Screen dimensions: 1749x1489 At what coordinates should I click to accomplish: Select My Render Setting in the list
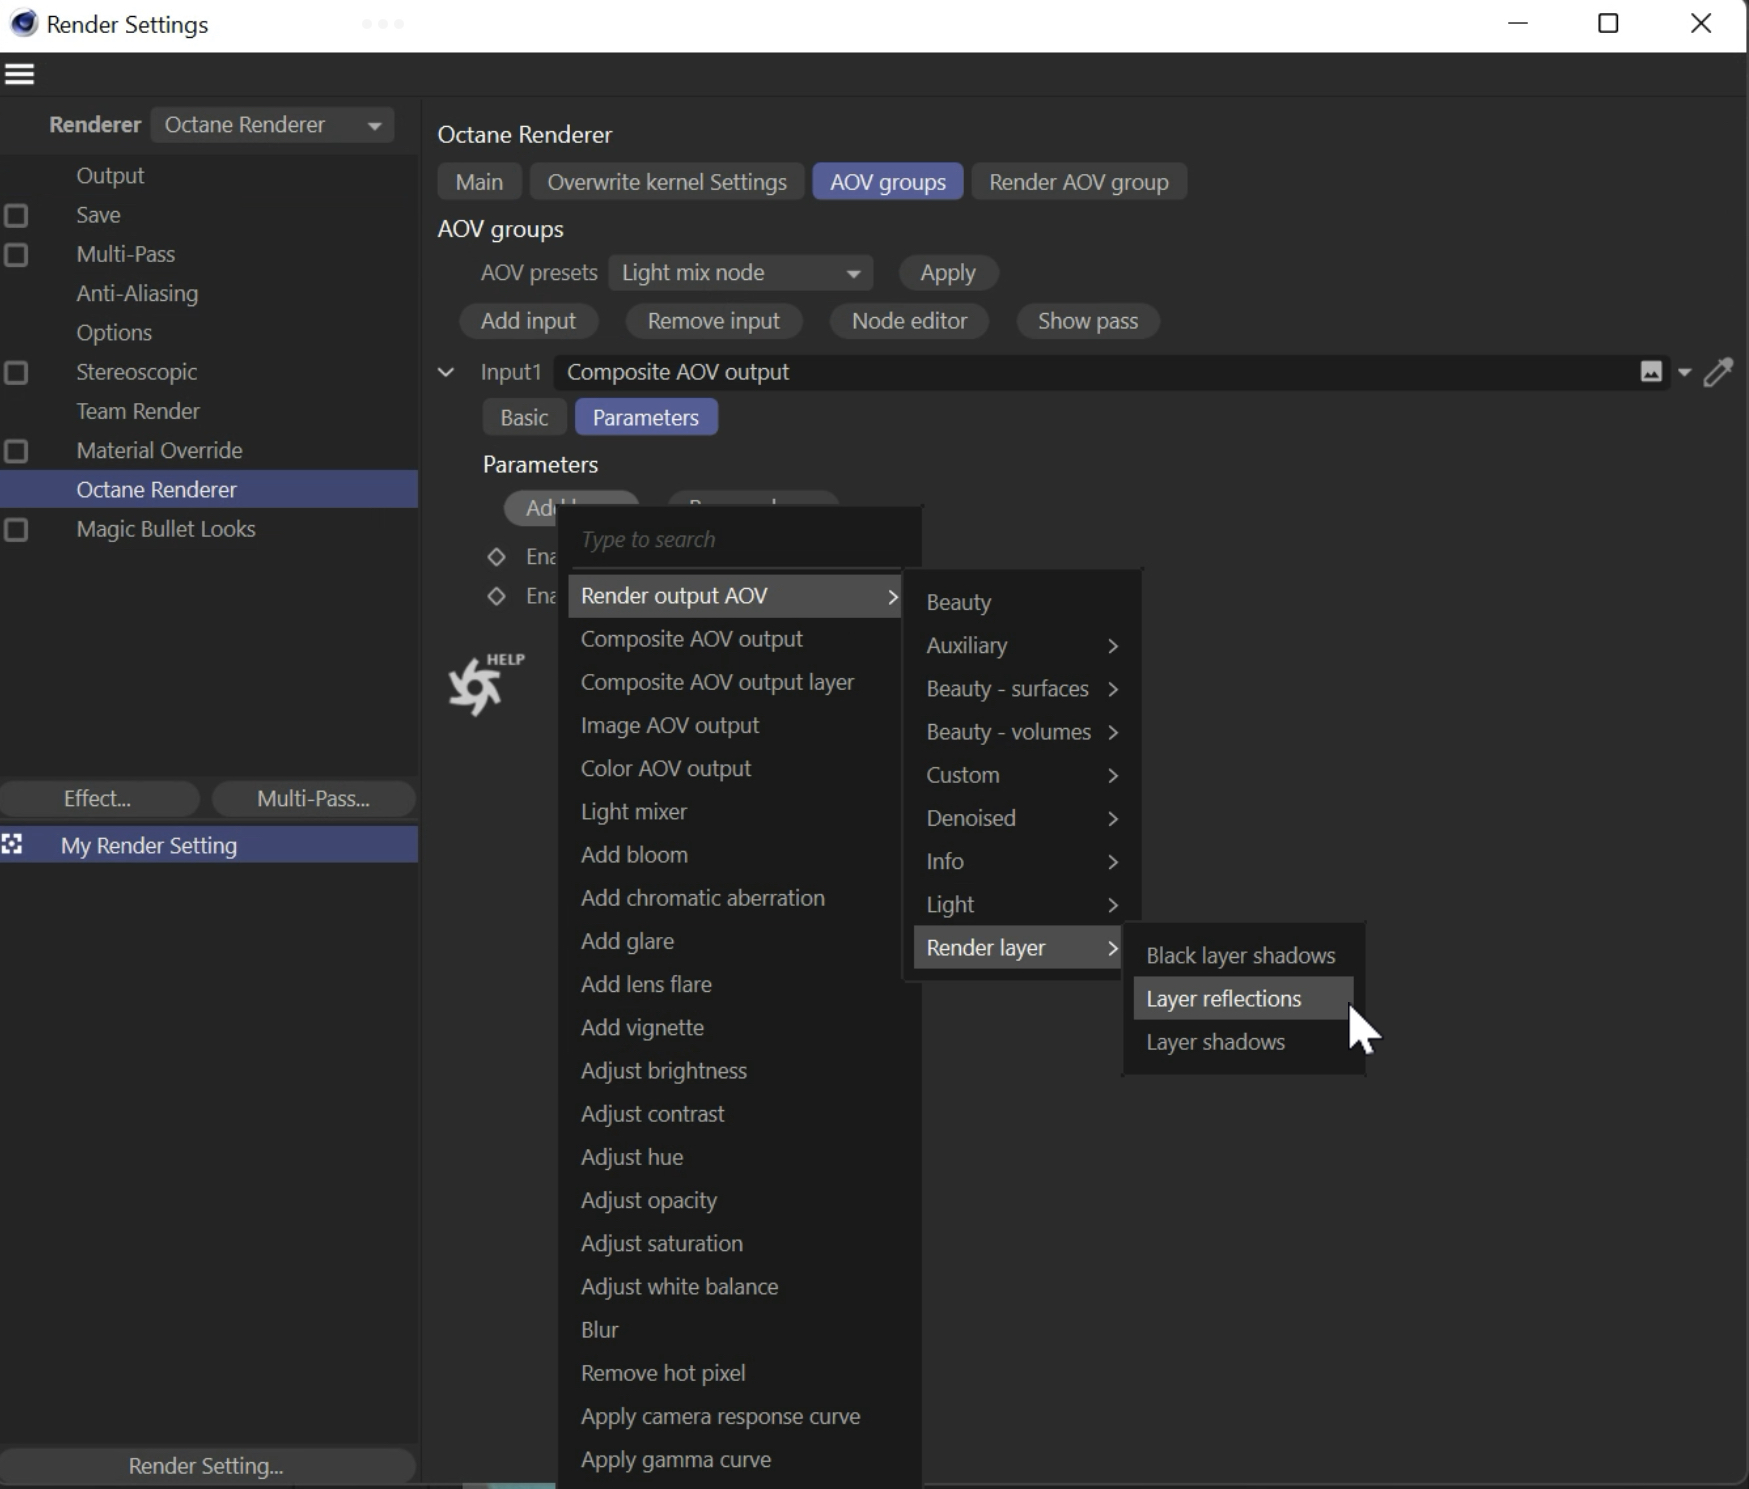[x=209, y=845]
